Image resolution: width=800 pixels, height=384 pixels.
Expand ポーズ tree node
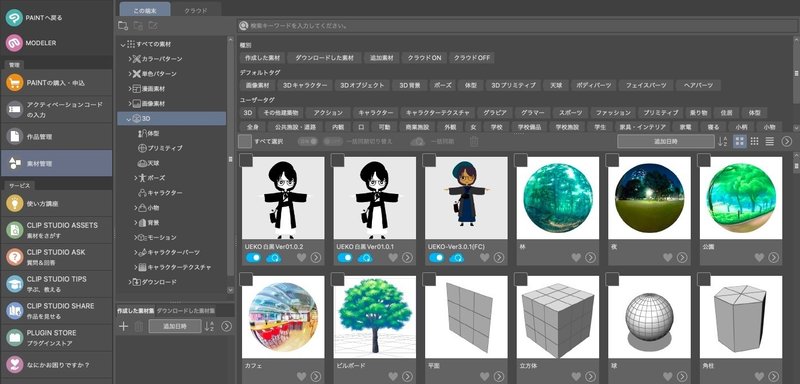pos(136,178)
